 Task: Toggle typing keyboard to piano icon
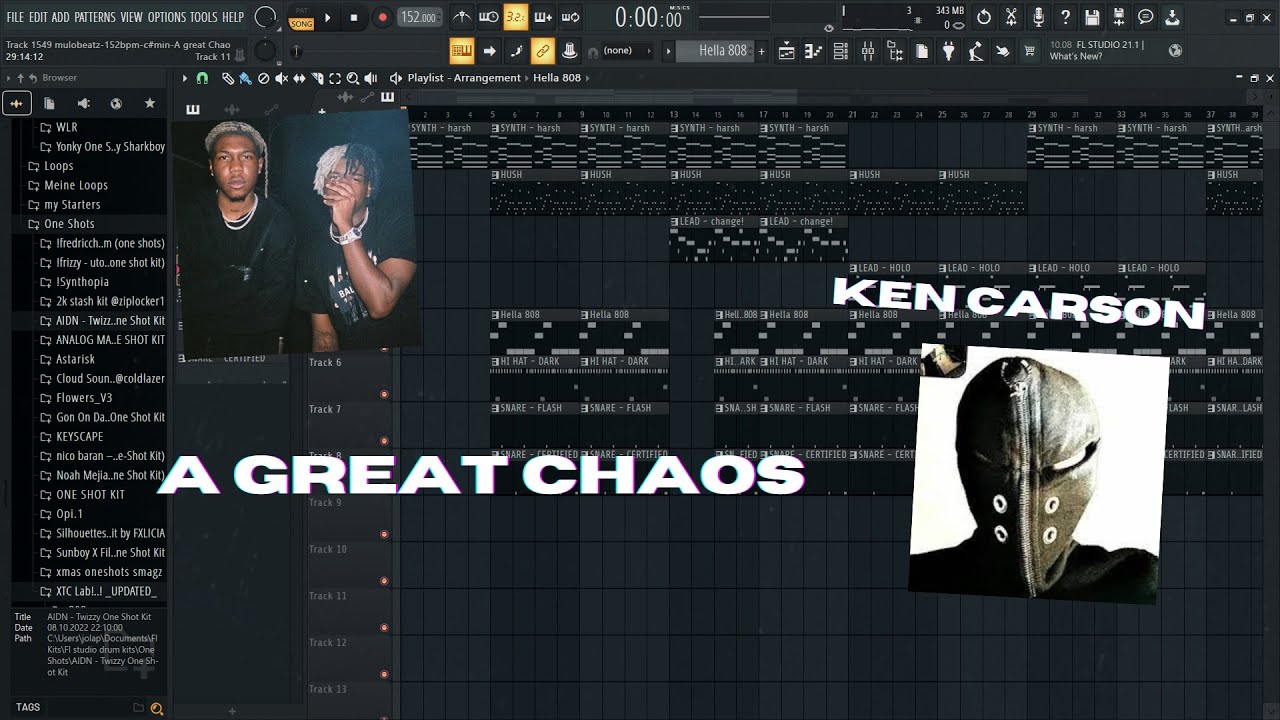click(x=461, y=51)
